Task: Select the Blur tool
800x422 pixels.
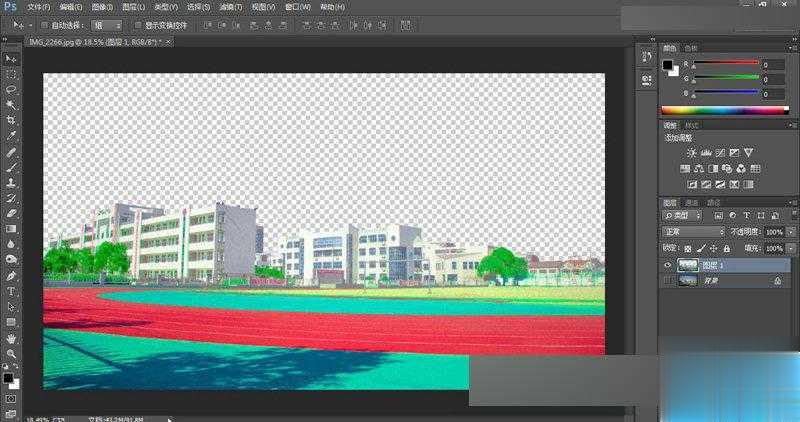Action: (11, 244)
